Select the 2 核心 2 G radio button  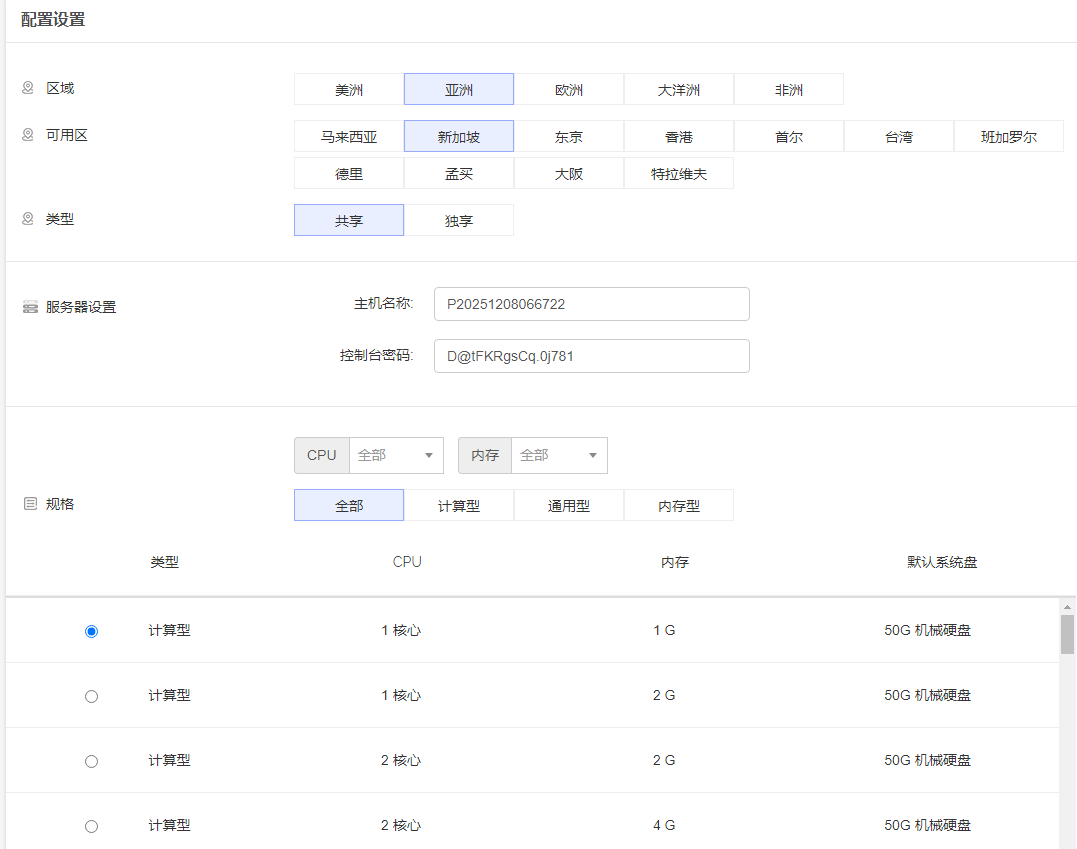pos(92,761)
